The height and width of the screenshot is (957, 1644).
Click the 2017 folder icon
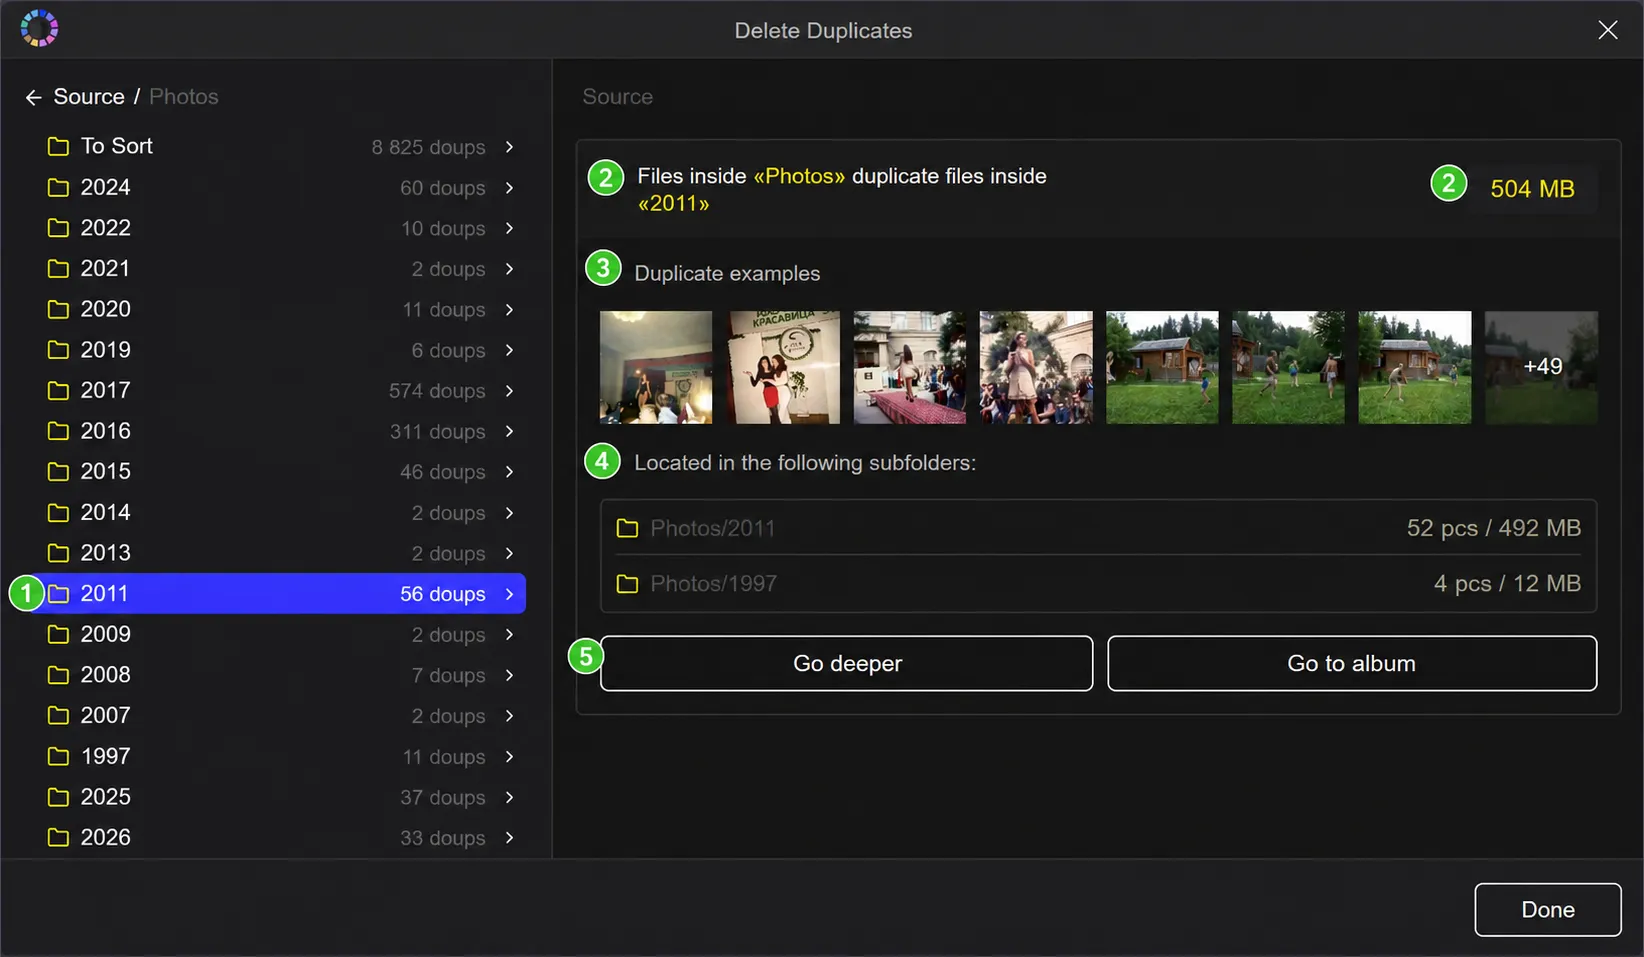59,391
